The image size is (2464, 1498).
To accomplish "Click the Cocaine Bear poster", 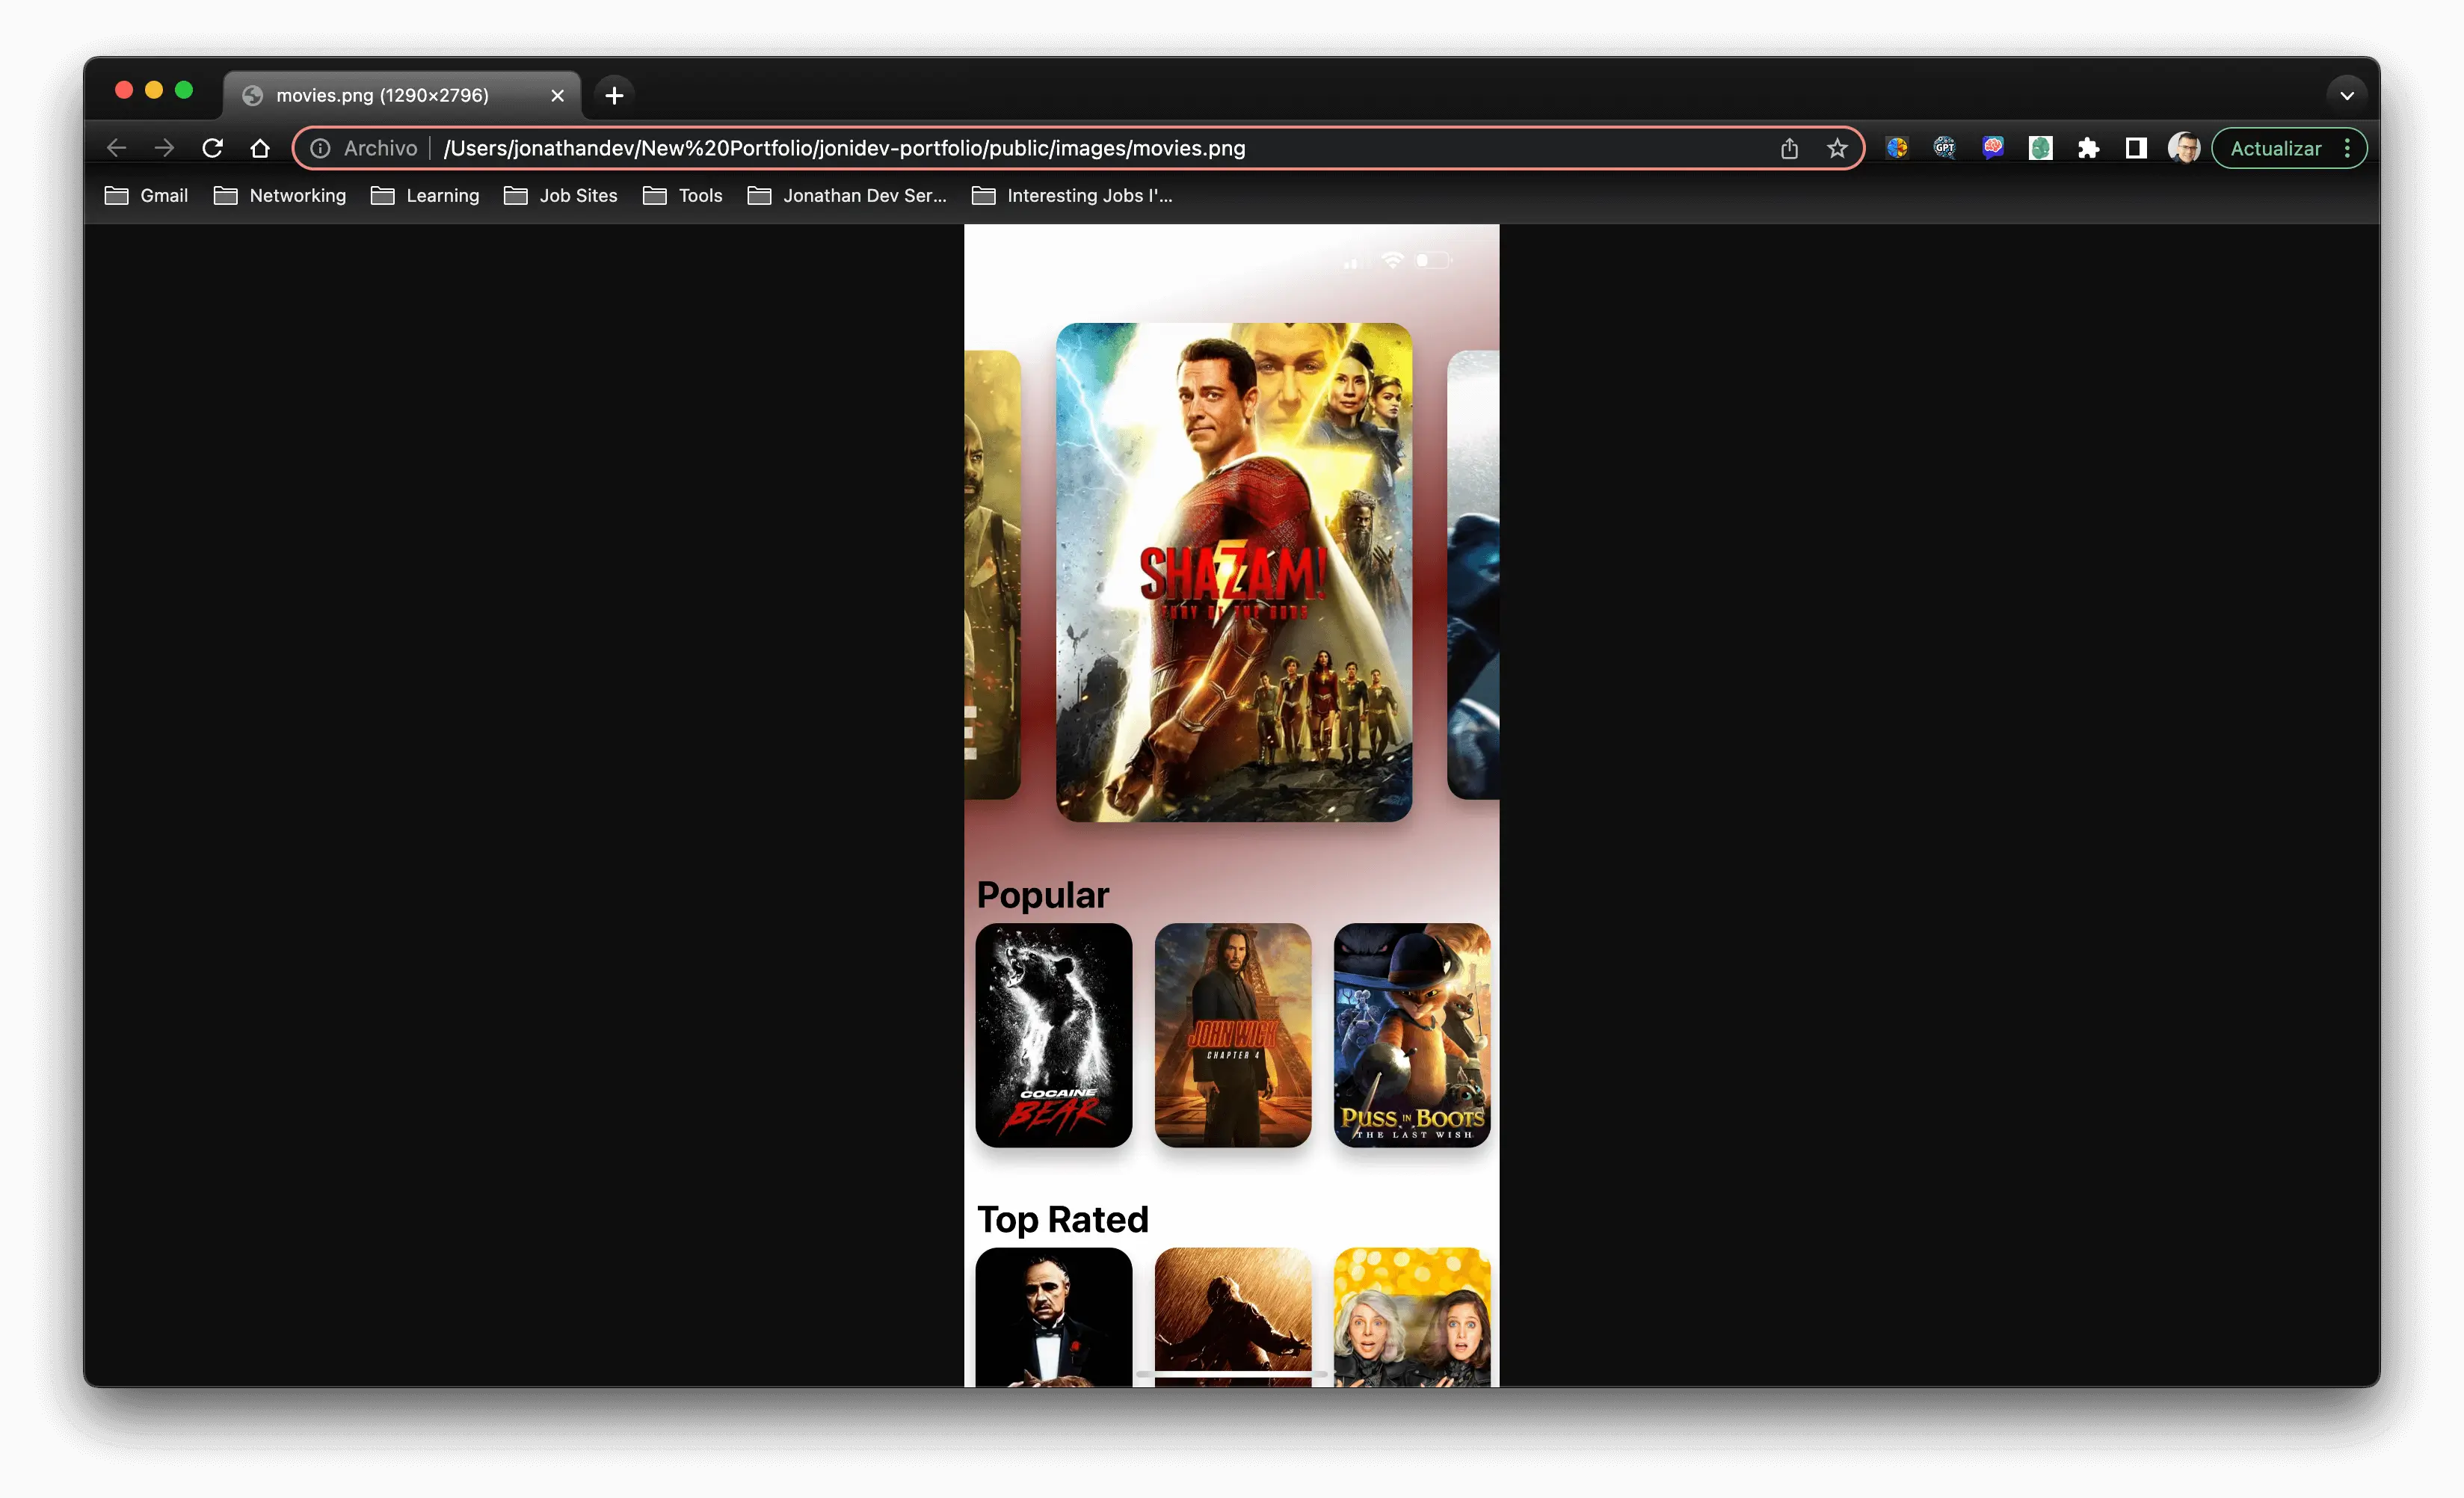I will click(x=1054, y=1035).
